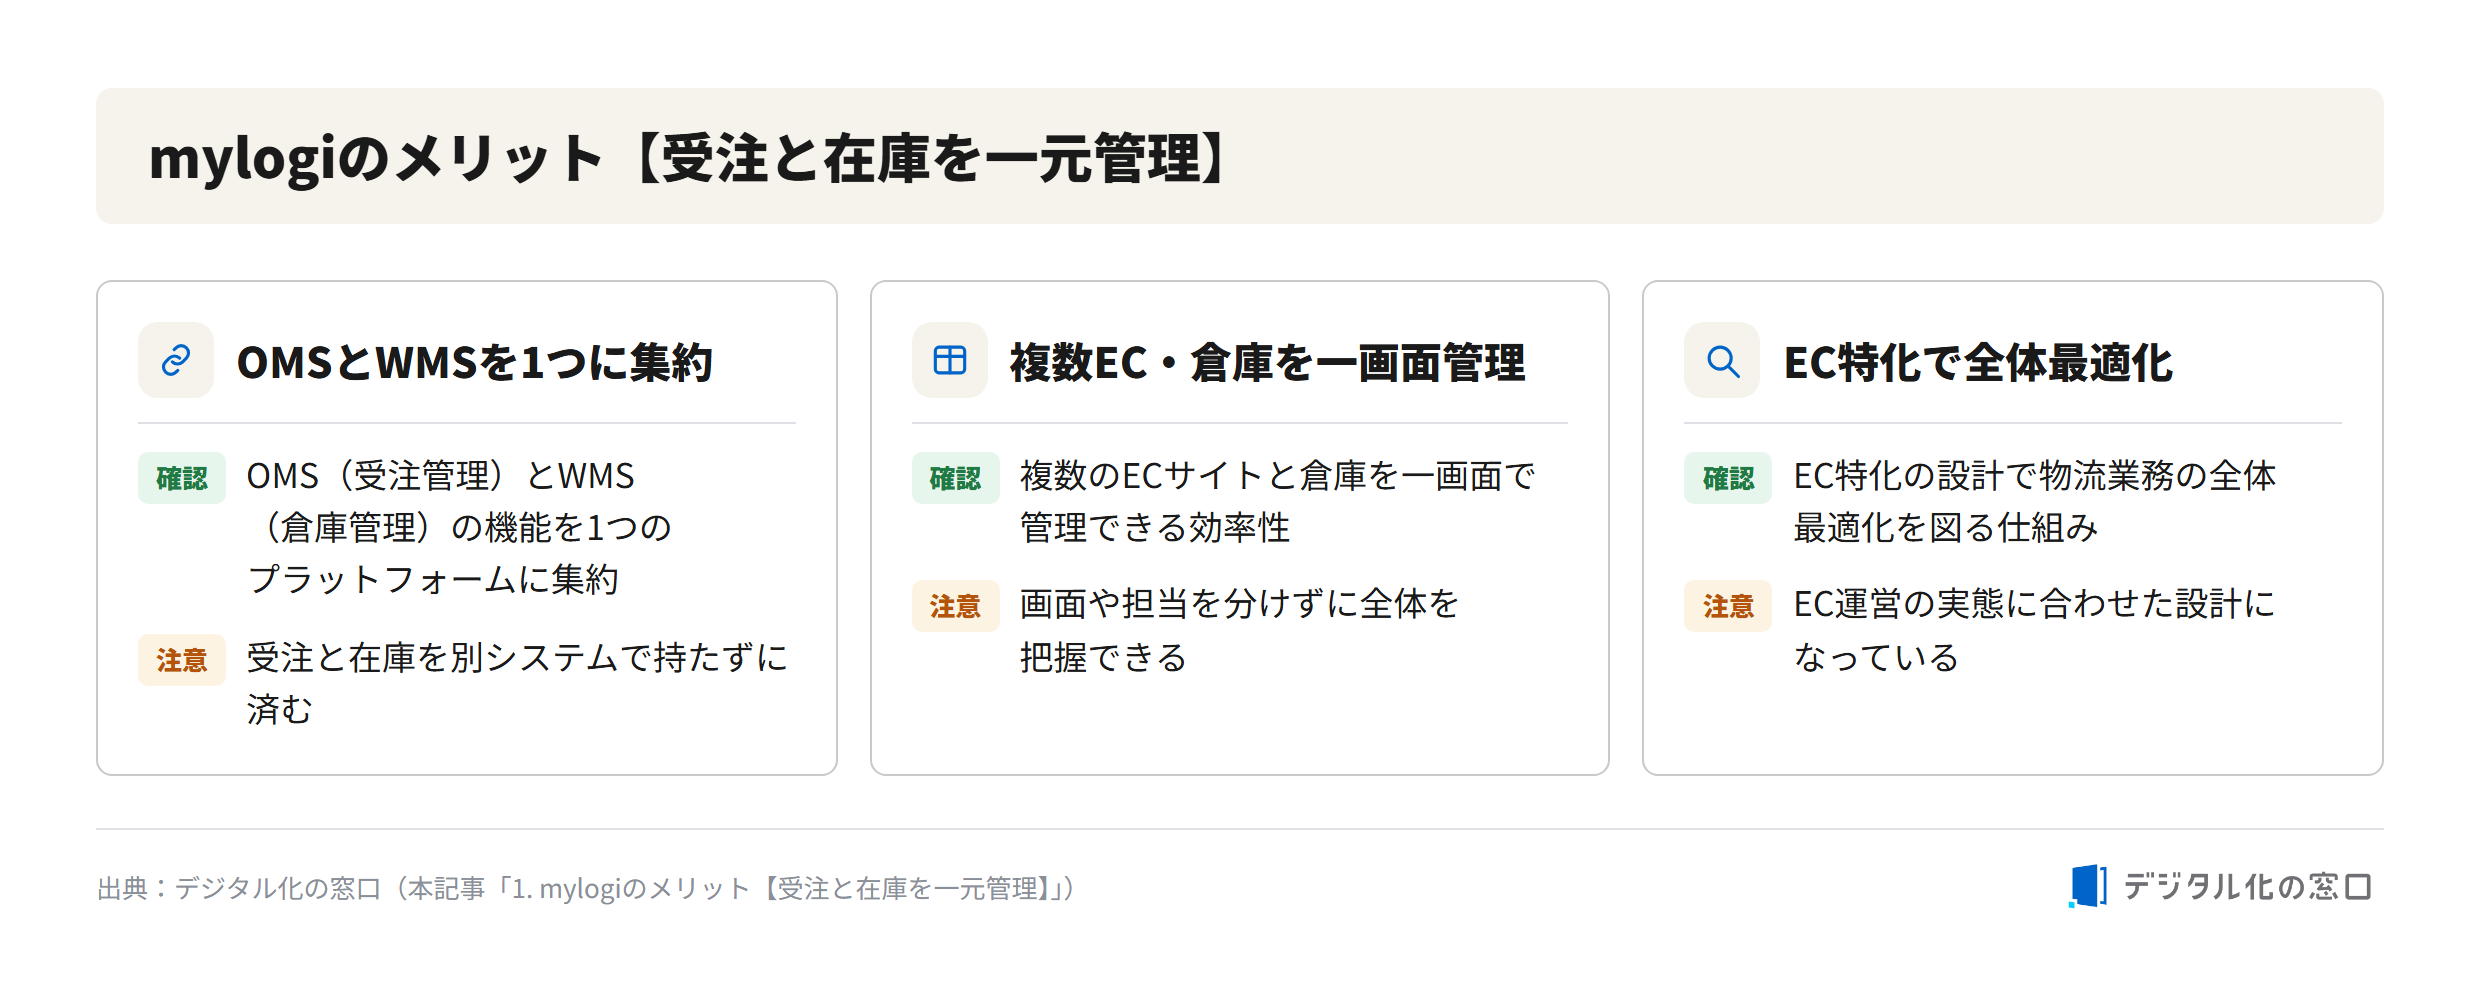Click the green 確認 badge in the OMS card

(x=182, y=478)
